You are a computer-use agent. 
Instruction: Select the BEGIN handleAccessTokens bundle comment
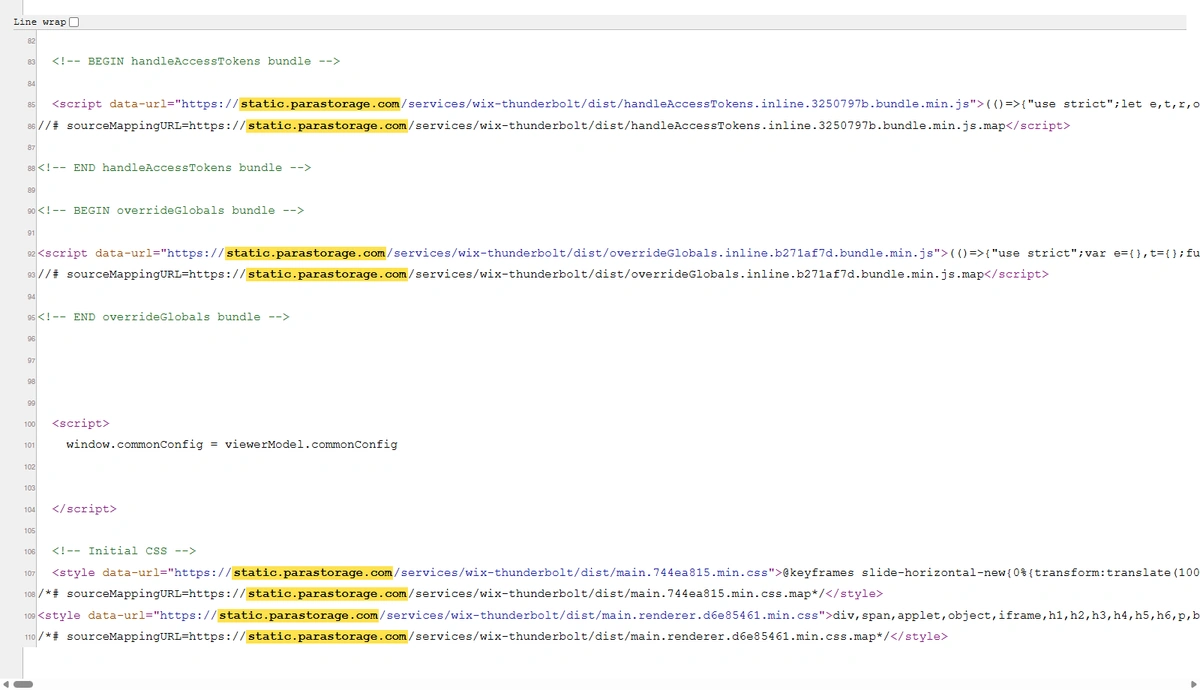click(x=196, y=61)
